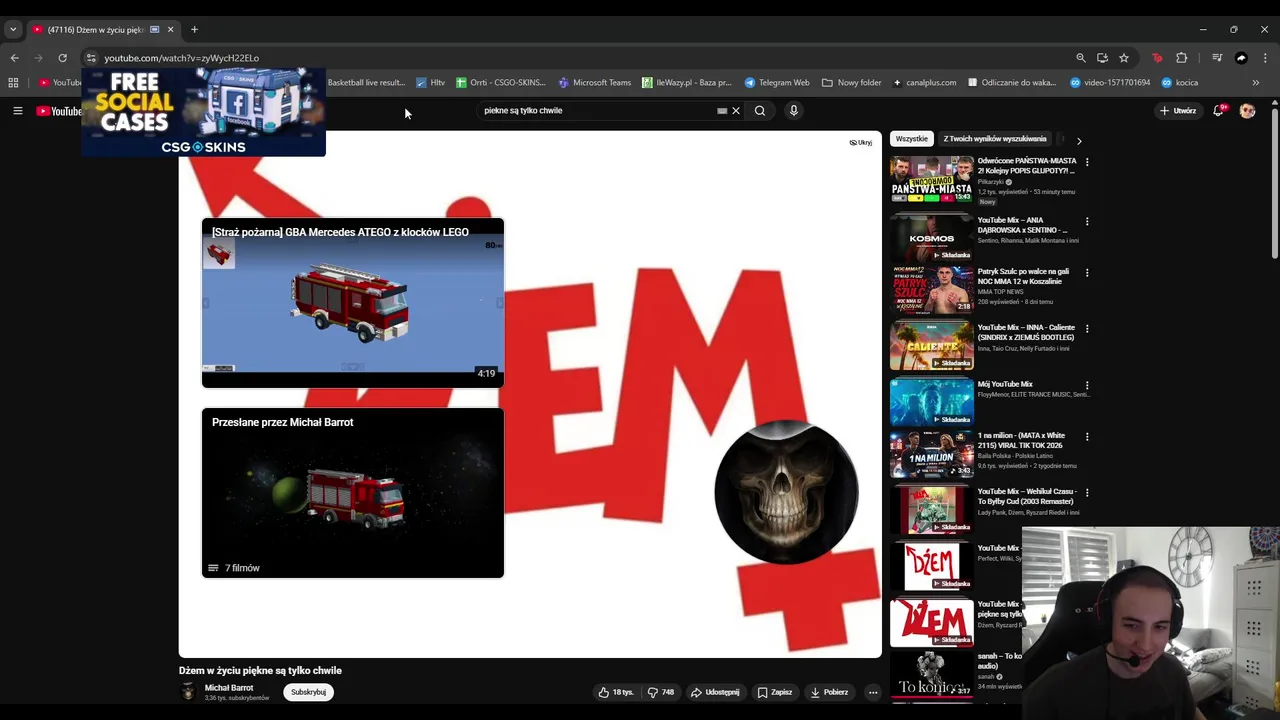Subscribe to Michał Barrot with Subskrybuj

[308, 692]
